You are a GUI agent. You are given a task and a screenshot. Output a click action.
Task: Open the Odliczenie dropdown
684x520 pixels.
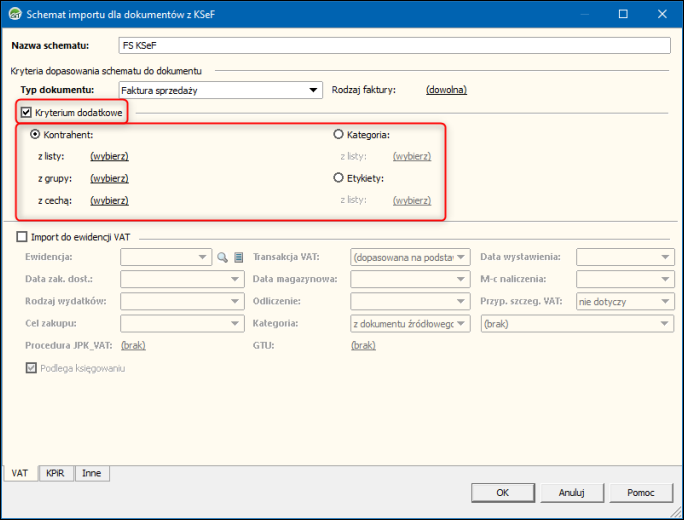pyautogui.click(x=410, y=301)
